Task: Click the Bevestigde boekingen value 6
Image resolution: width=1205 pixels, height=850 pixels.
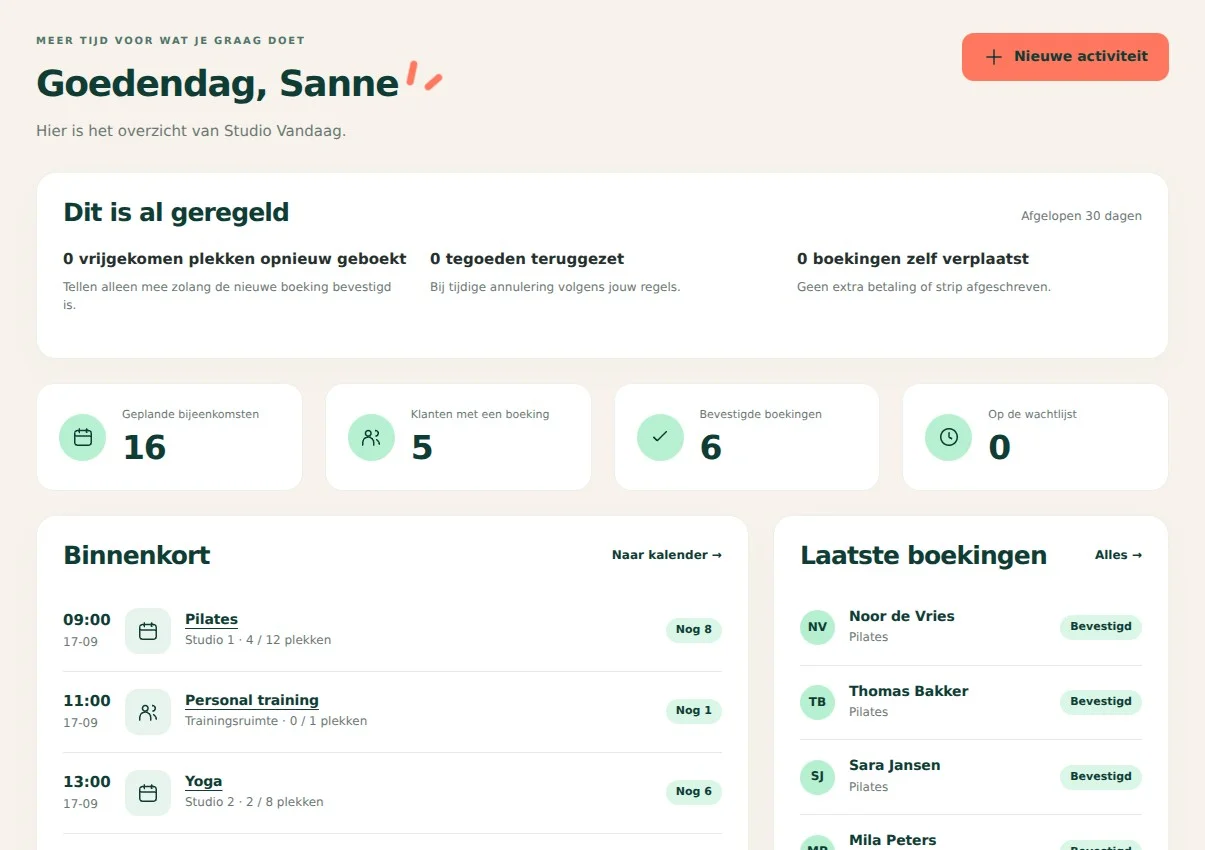Action: pyautogui.click(x=711, y=448)
